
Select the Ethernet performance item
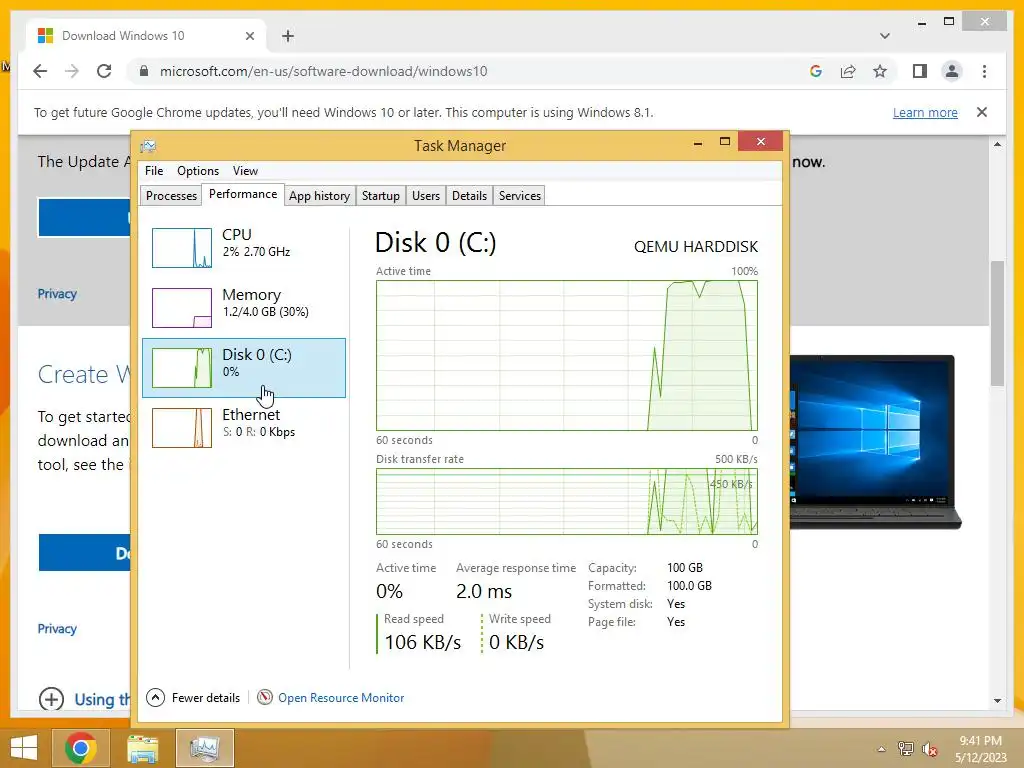coord(244,428)
